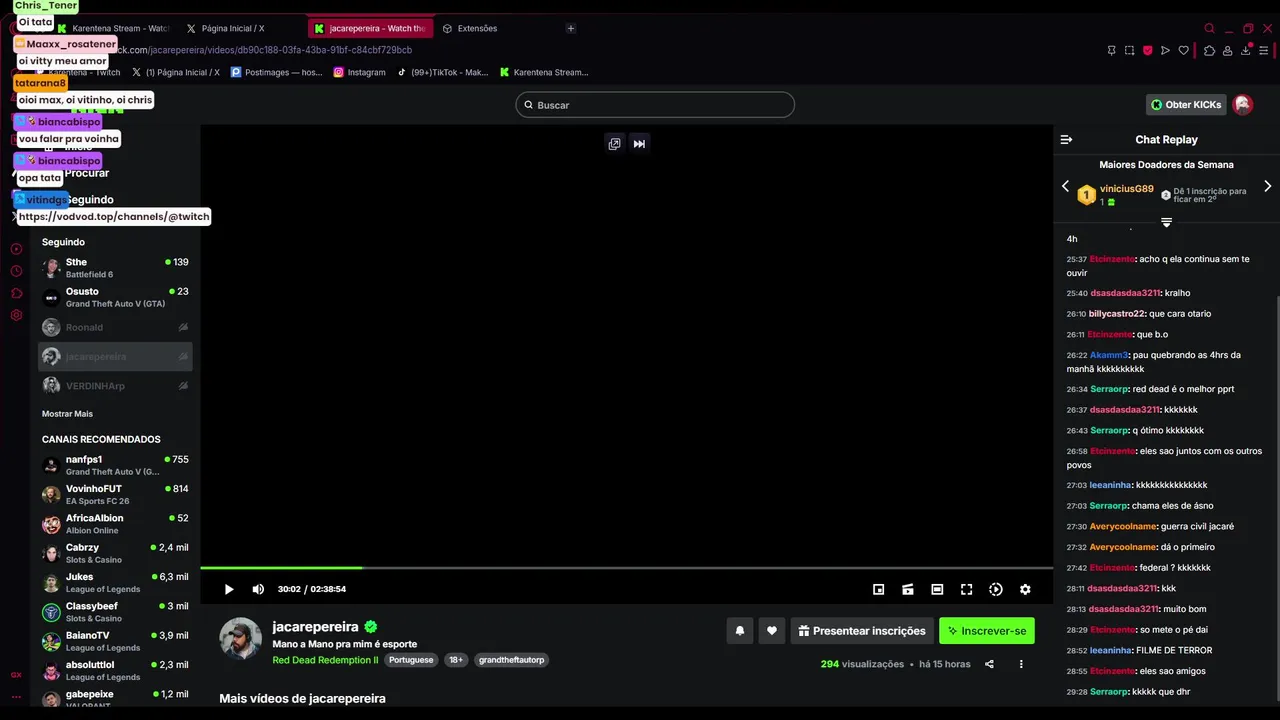Open more options for this video
The image size is (1280, 720).
(1021, 664)
